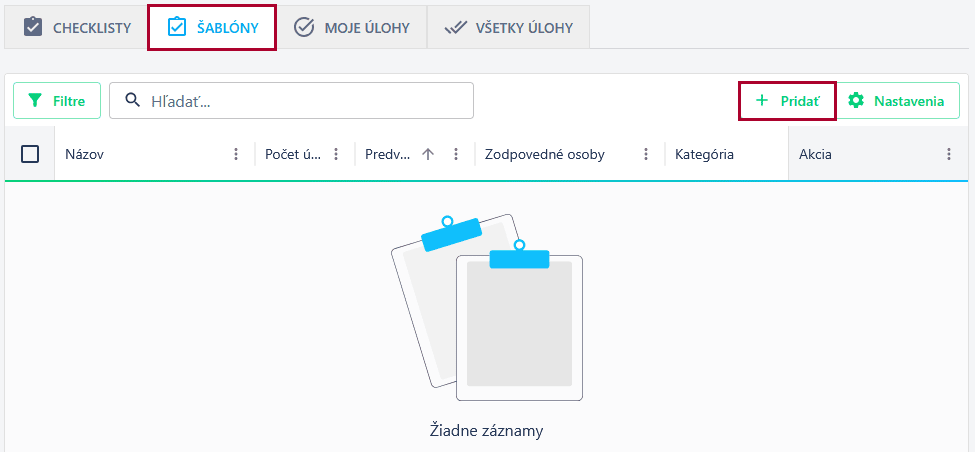Open the Počet column three-dot menu
The width and height of the screenshot is (975, 452).
tap(336, 154)
